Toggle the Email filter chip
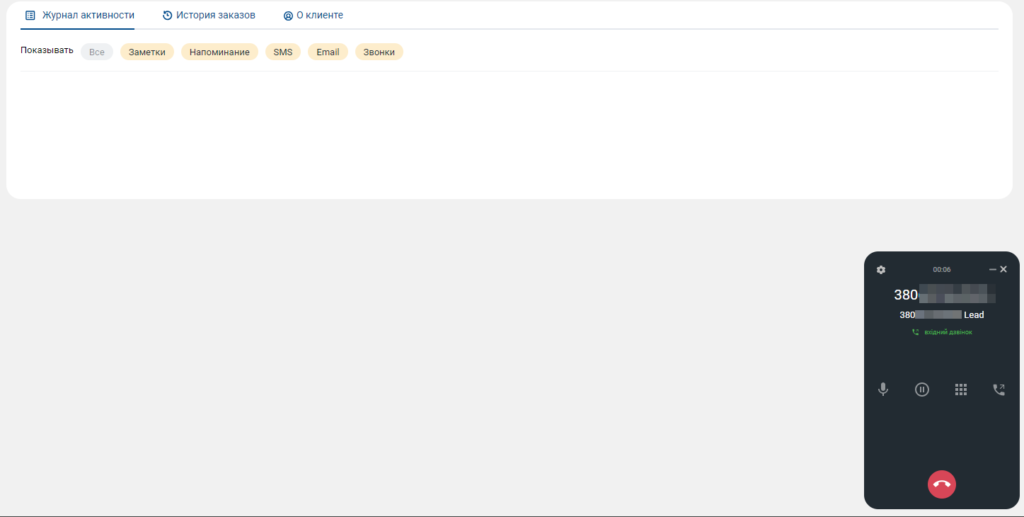This screenshot has width=1024, height=517. pyautogui.click(x=328, y=52)
